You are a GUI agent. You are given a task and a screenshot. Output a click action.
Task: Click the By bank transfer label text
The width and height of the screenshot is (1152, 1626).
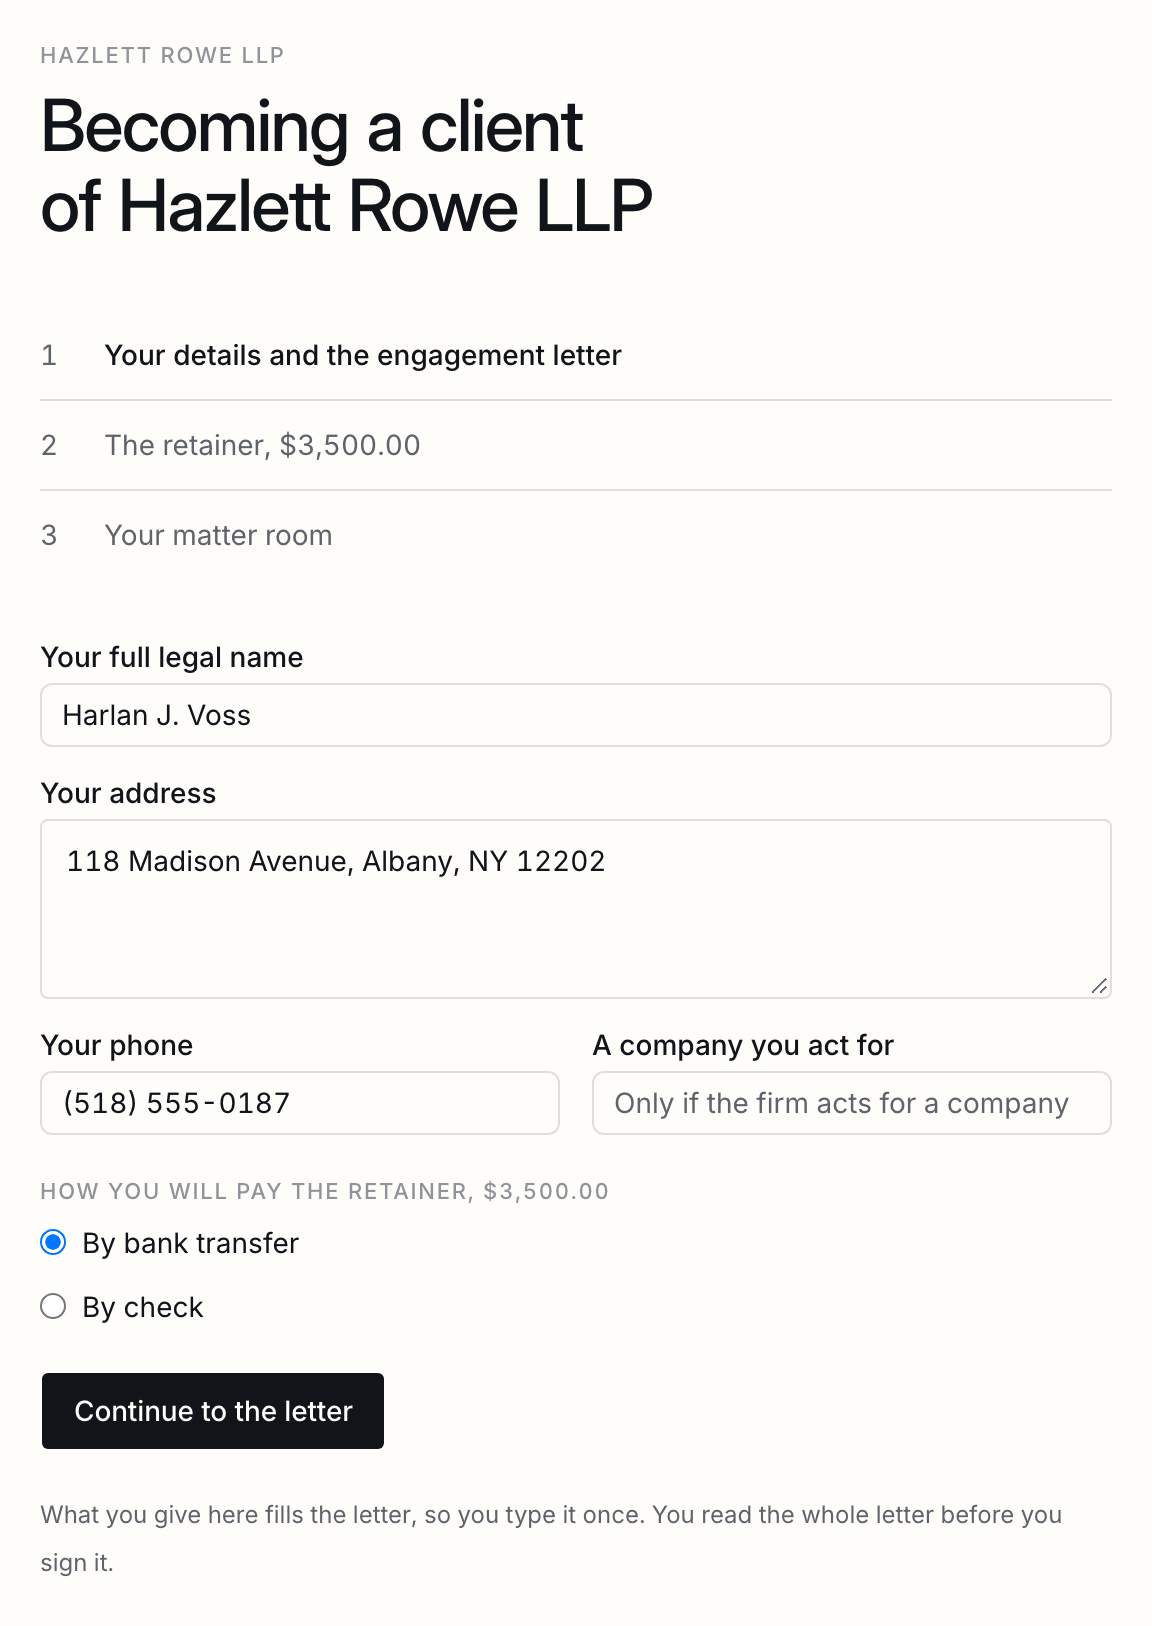click(191, 1243)
